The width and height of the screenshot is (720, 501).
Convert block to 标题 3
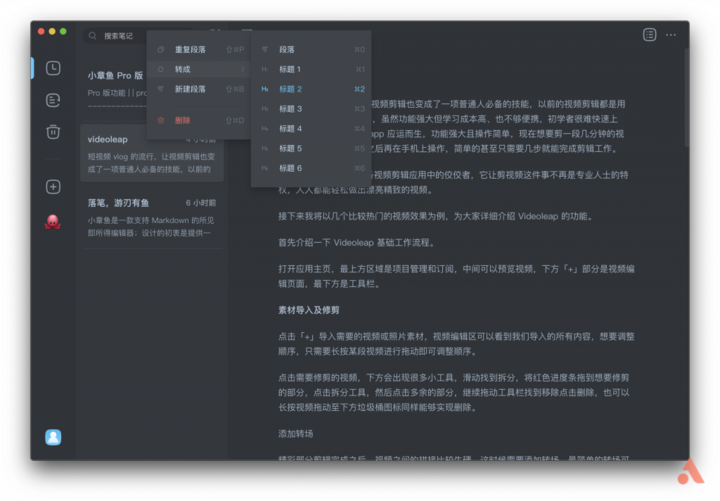[311, 109]
